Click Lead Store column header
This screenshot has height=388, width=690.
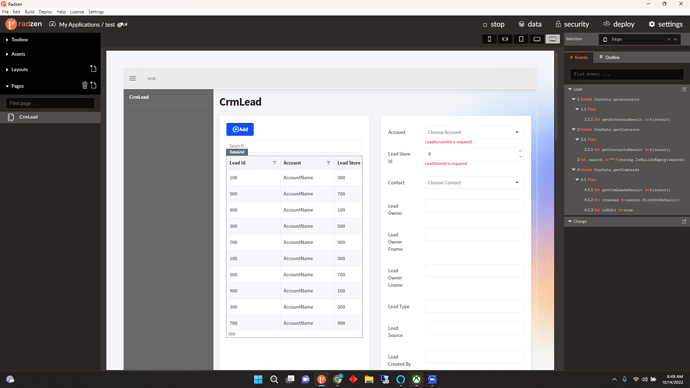click(x=349, y=163)
